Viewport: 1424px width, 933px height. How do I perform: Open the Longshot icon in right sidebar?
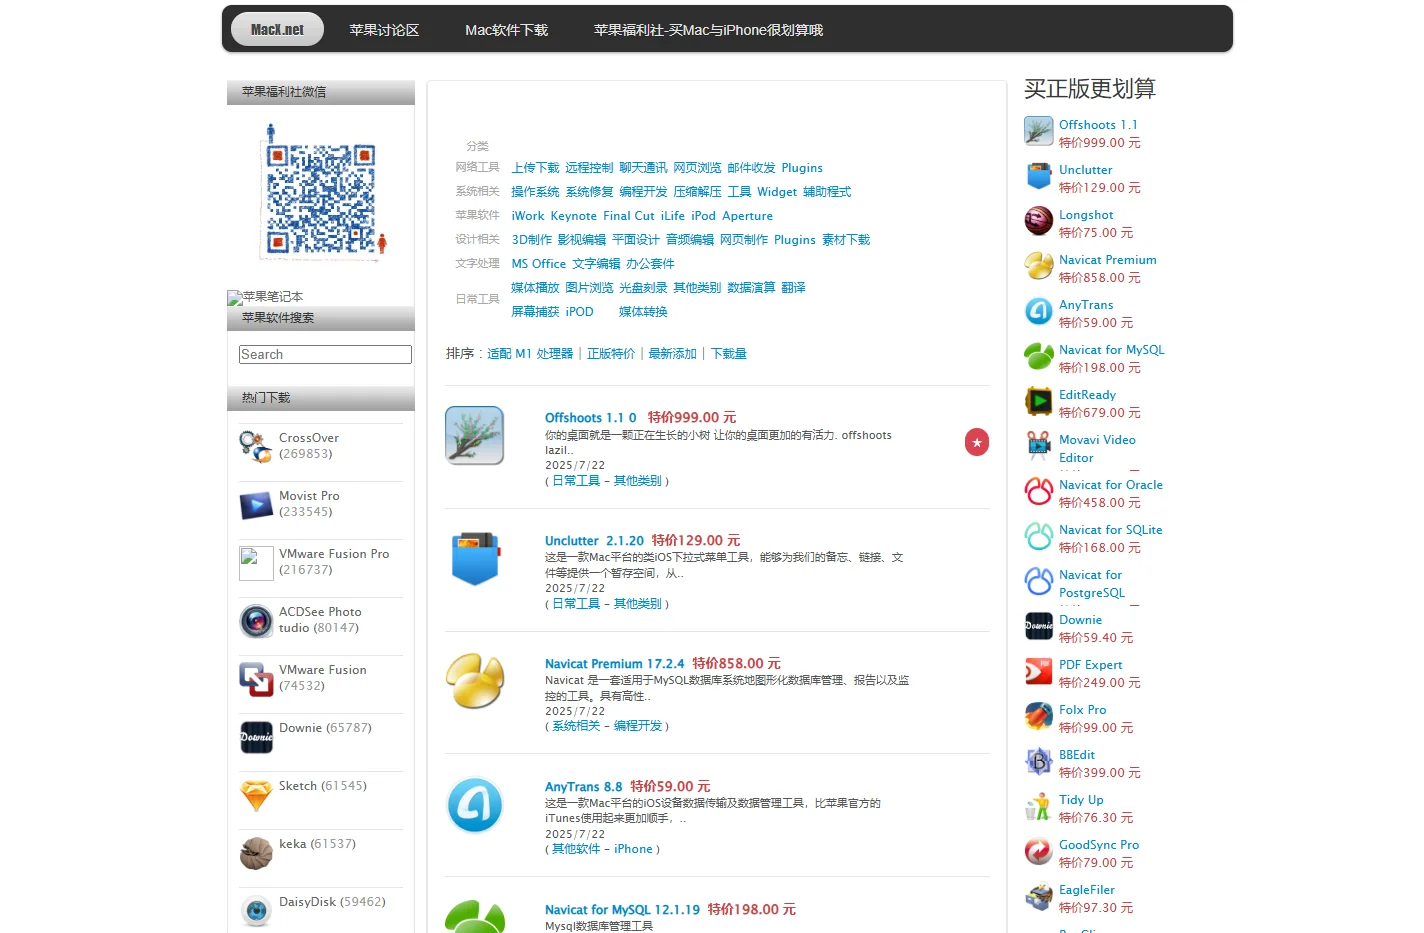[x=1039, y=221]
